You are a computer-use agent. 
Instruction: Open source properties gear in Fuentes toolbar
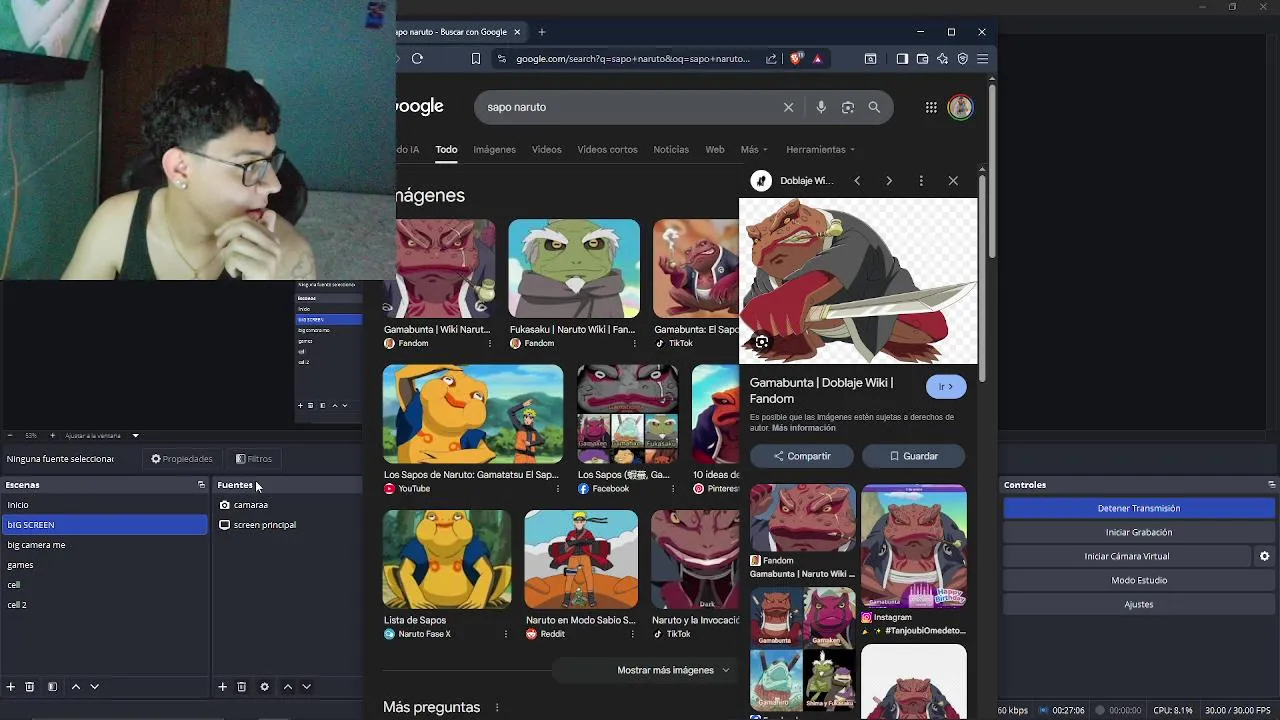[264, 687]
